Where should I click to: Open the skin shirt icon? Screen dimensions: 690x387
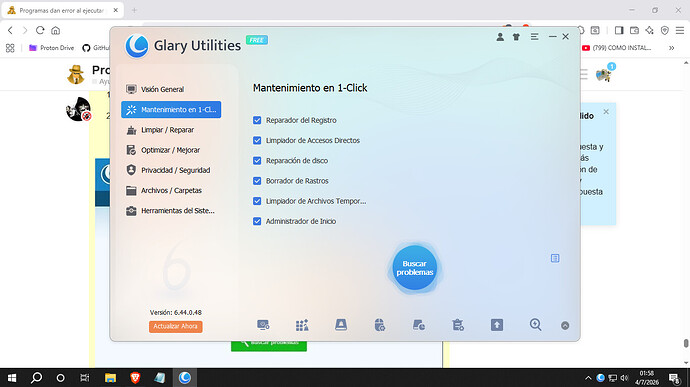click(x=516, y=37)
